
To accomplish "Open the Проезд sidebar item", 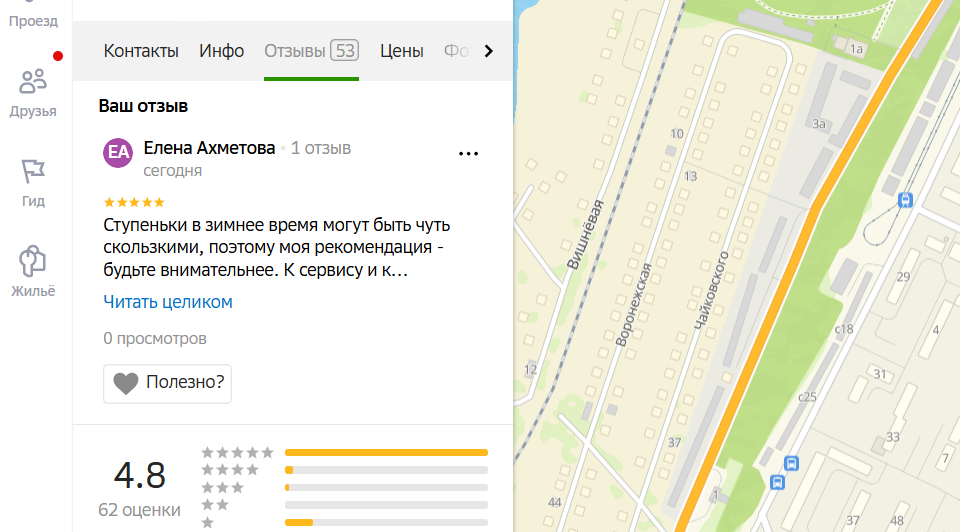I will pos(33,17).
